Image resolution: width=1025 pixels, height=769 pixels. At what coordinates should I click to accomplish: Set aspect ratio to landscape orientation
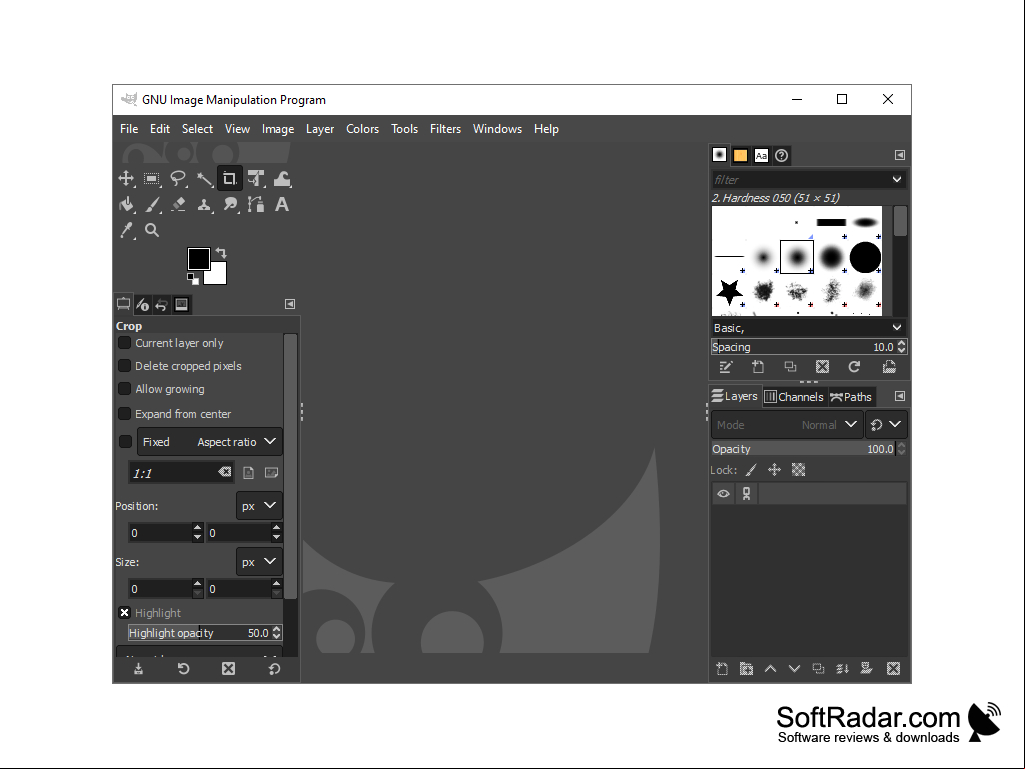coord(271,472)
